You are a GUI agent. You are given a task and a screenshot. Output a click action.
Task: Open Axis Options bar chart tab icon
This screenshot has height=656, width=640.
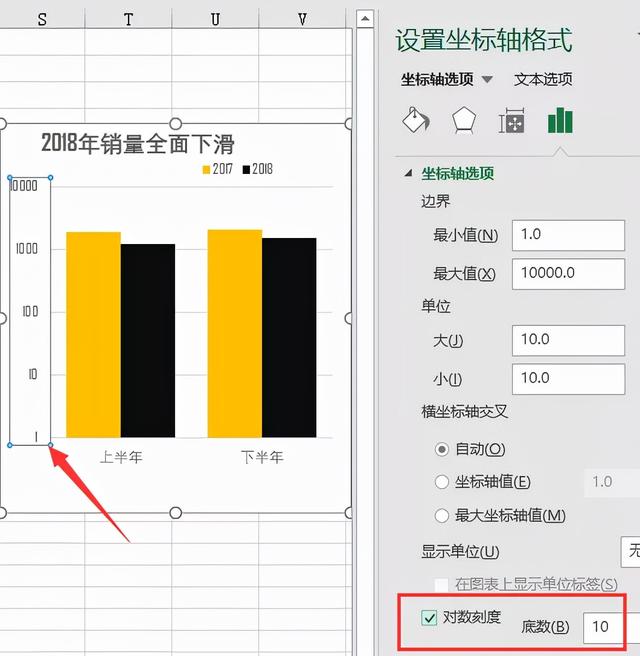click(x=560, y=120)
